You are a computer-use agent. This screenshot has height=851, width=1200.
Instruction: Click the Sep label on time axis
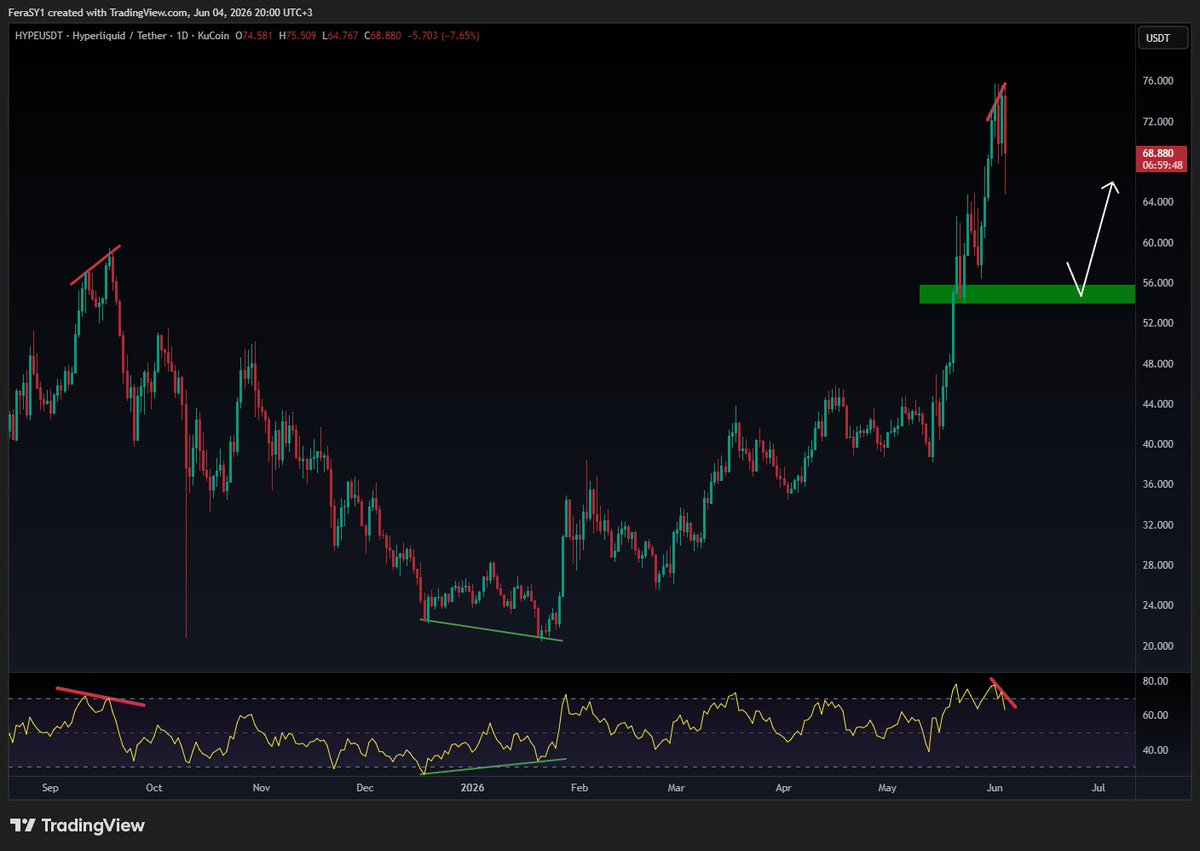coord(52,788)
